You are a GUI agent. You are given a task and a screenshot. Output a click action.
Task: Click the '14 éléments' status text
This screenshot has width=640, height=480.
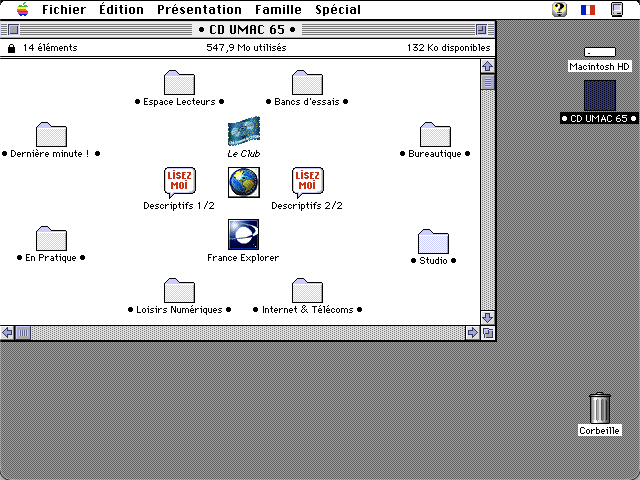pyautogui.click(x=50, y=48)
